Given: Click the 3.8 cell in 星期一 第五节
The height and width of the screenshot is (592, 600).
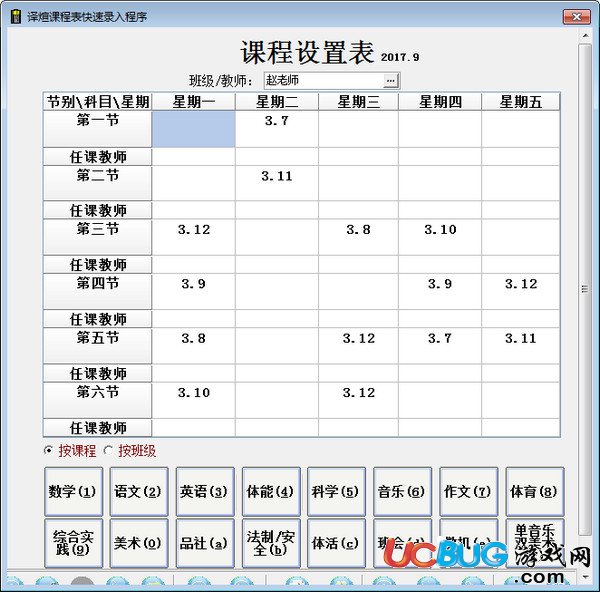Looking at the screenshot, I should 194,346.
